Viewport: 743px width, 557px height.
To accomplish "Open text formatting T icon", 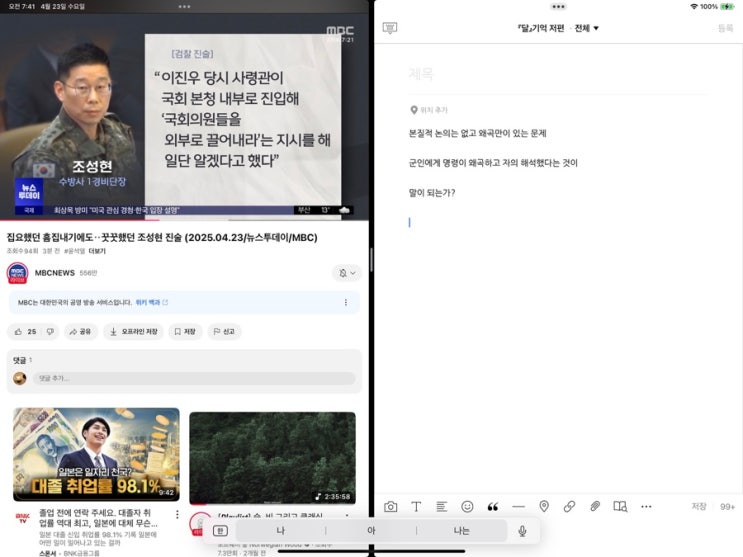I will [x=416, y=507].
